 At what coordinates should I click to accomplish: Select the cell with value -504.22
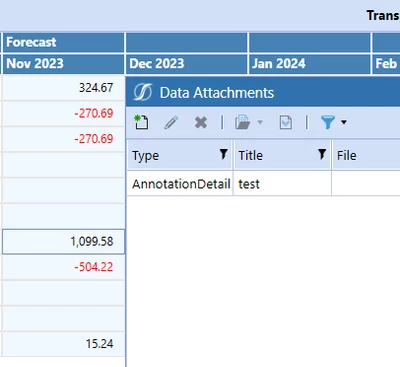[63, 267]
